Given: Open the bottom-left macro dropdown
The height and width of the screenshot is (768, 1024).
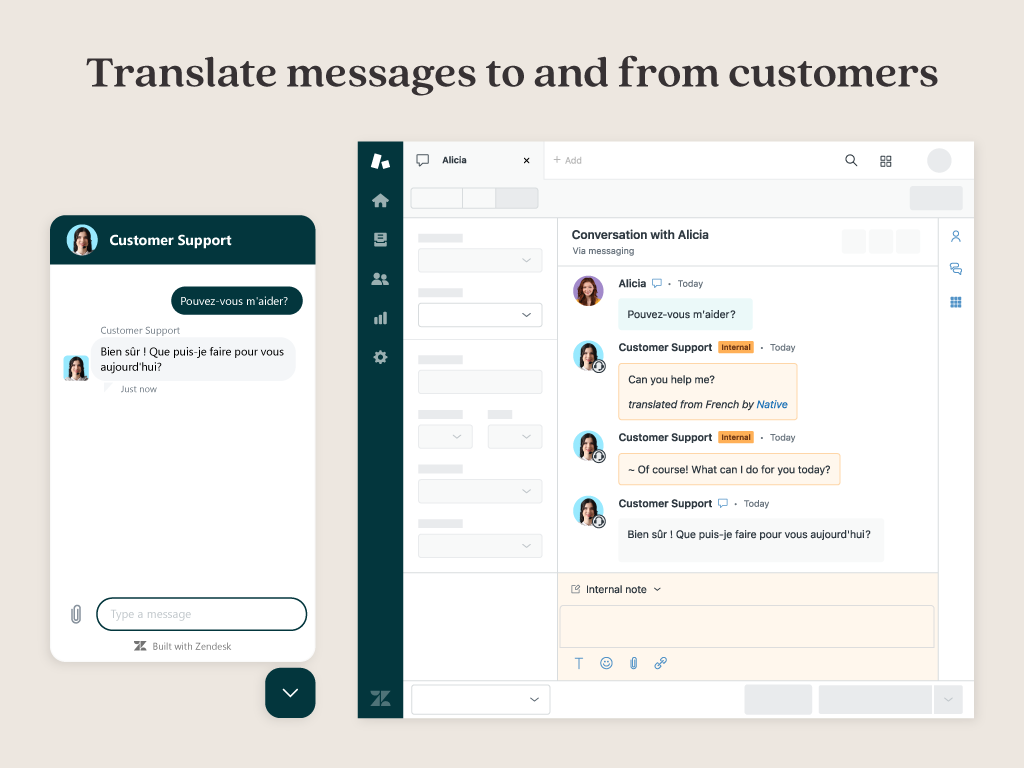Looking at the screenshot, I should [x=480, y=699].
